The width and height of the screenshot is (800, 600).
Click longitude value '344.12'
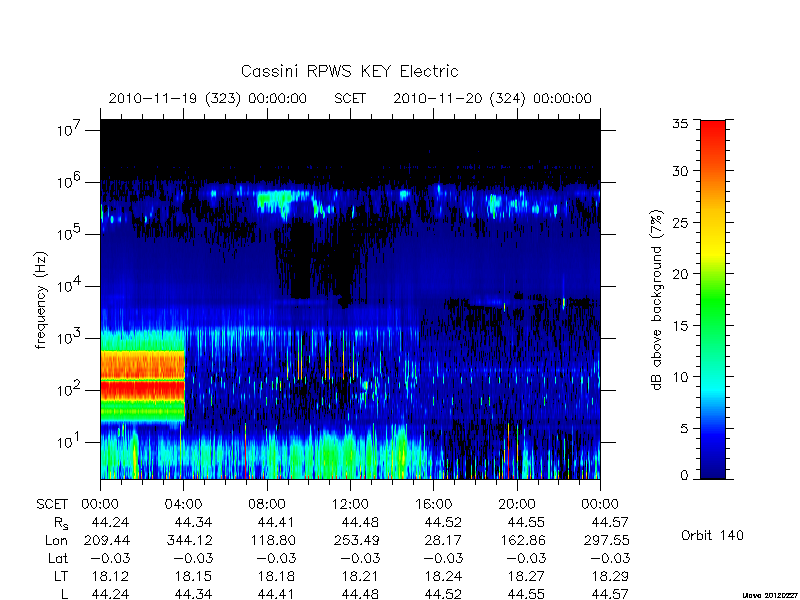tap(189, 540)
